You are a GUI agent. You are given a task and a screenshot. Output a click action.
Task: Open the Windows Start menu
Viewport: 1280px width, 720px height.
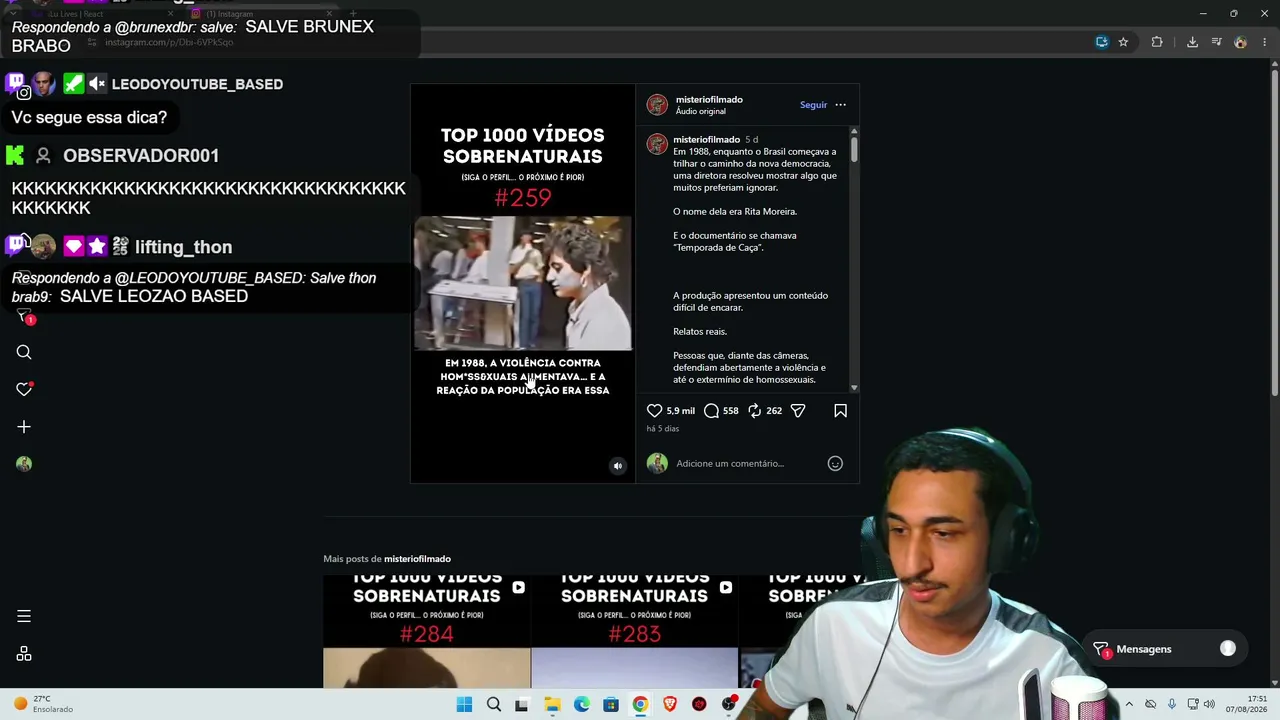pyautogui.click(x=464, y=705)
